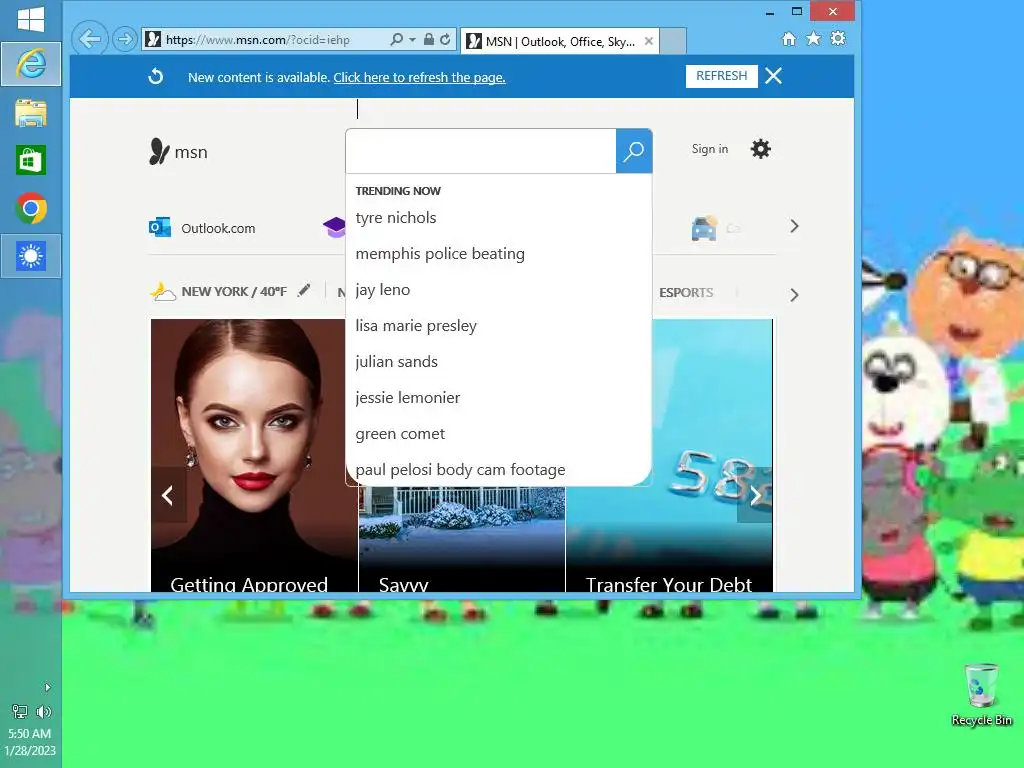Select trending search 'green comet'
The height and width of the screenshot is (768, 1024).
tap(400, 434)
